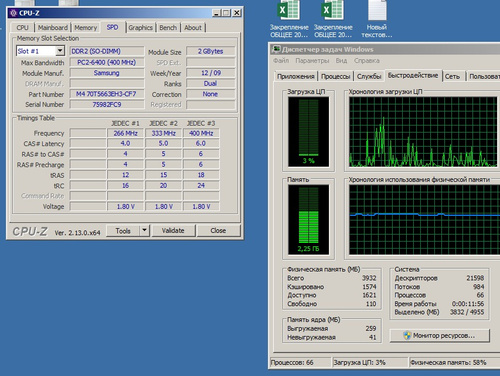Click the Module Manuf. field Samsung

(x=107, y=73)
